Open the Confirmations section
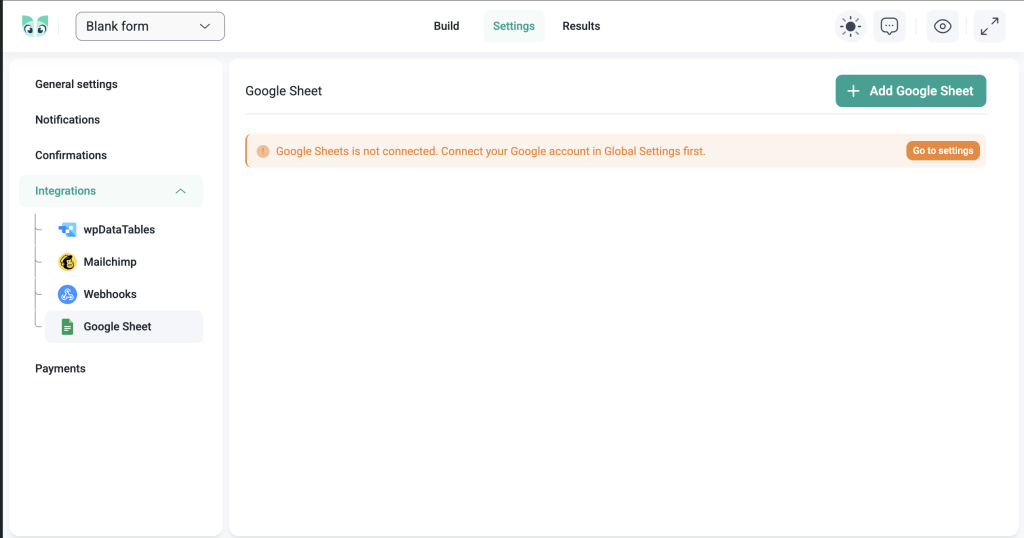Image resolution: width=1024 pixels, height=538 pixels. (x=71, y=155)
